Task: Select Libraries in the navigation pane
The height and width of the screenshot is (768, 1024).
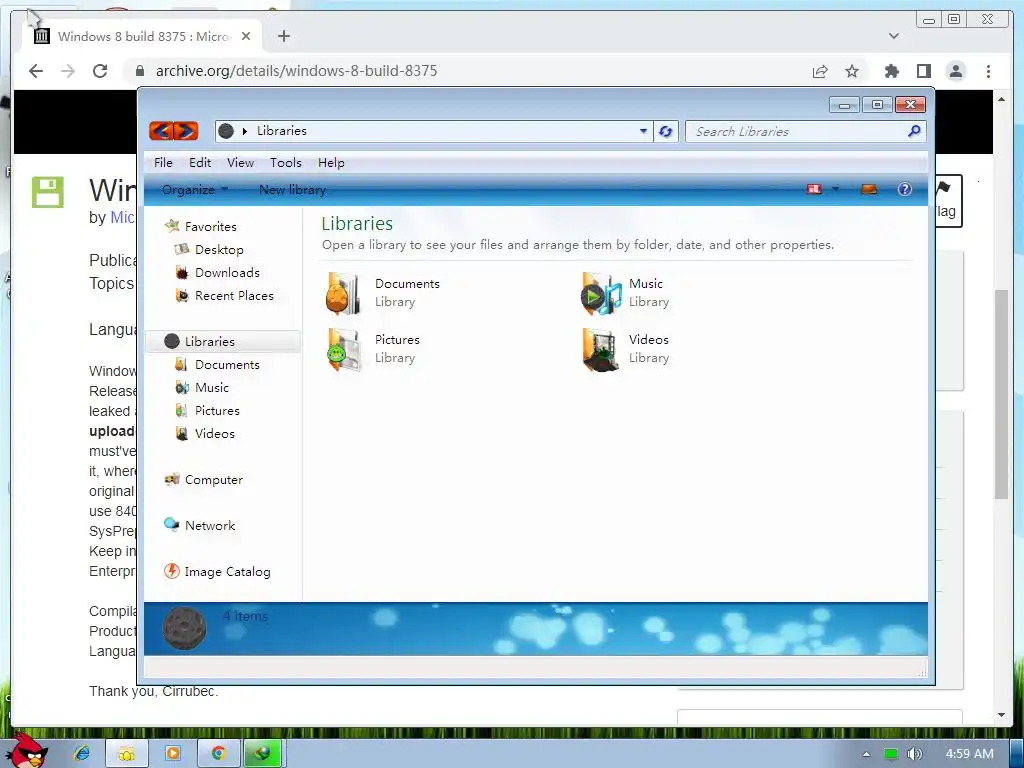Action: click(222, 342)
